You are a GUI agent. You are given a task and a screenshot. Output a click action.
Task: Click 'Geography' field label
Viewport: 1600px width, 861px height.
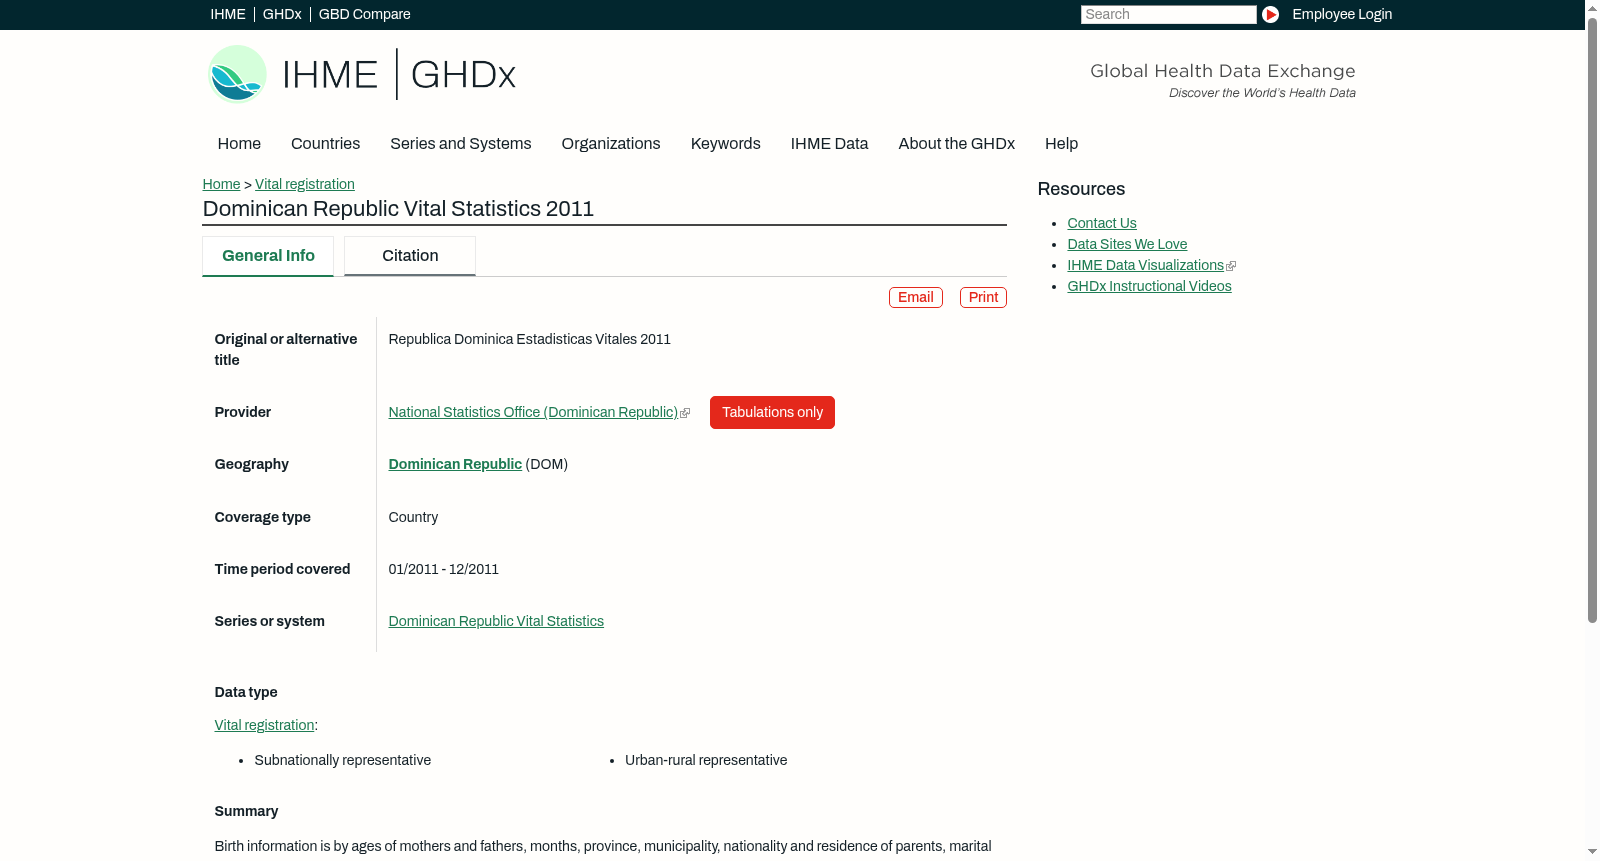[x=251, y=464]
